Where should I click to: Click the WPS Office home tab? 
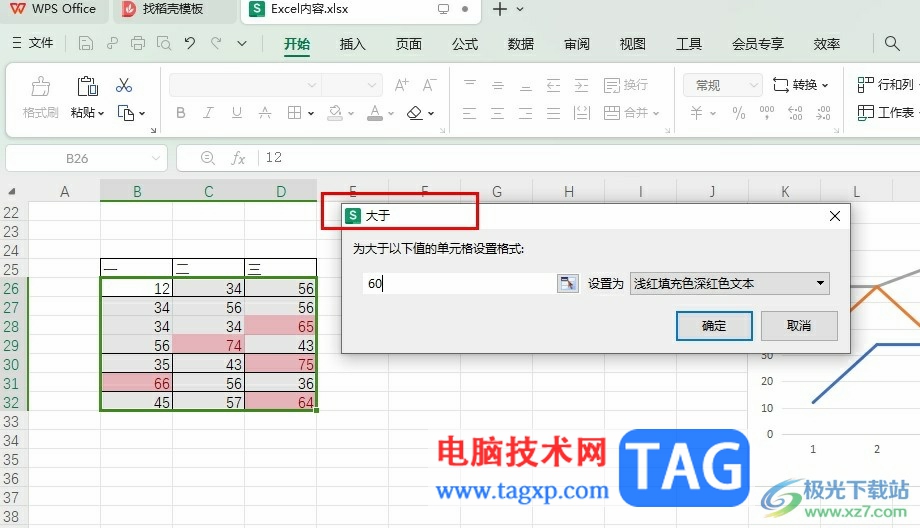coord(53,9)
